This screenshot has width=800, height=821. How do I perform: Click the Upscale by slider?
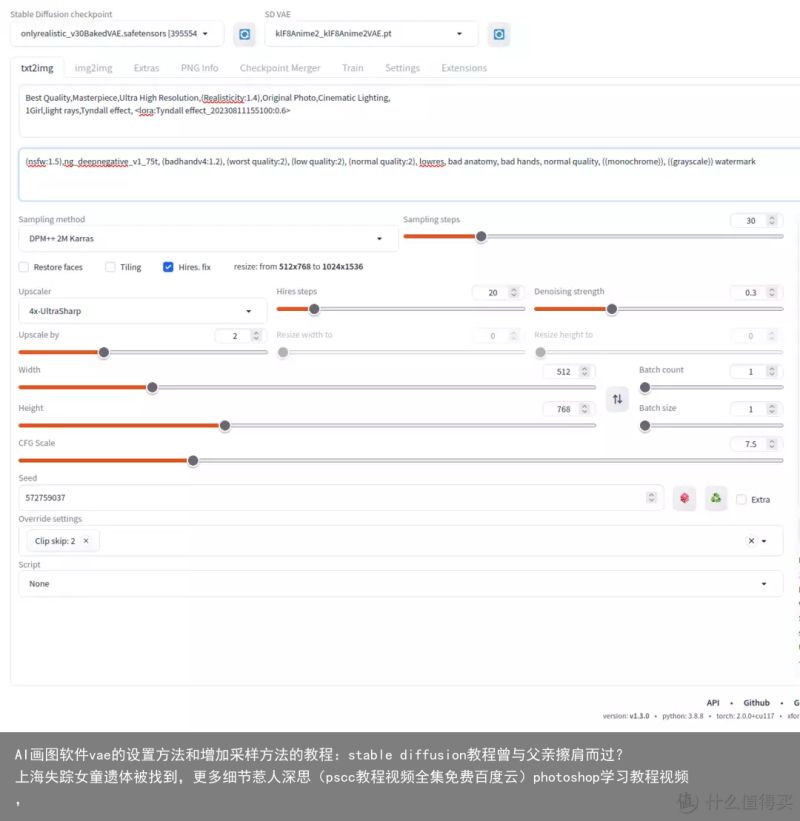click(142, 352)
